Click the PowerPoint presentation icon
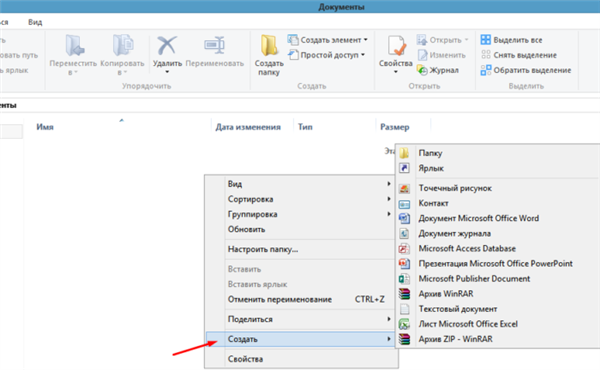This screenshot has width=600, height=370. [404, 264]
